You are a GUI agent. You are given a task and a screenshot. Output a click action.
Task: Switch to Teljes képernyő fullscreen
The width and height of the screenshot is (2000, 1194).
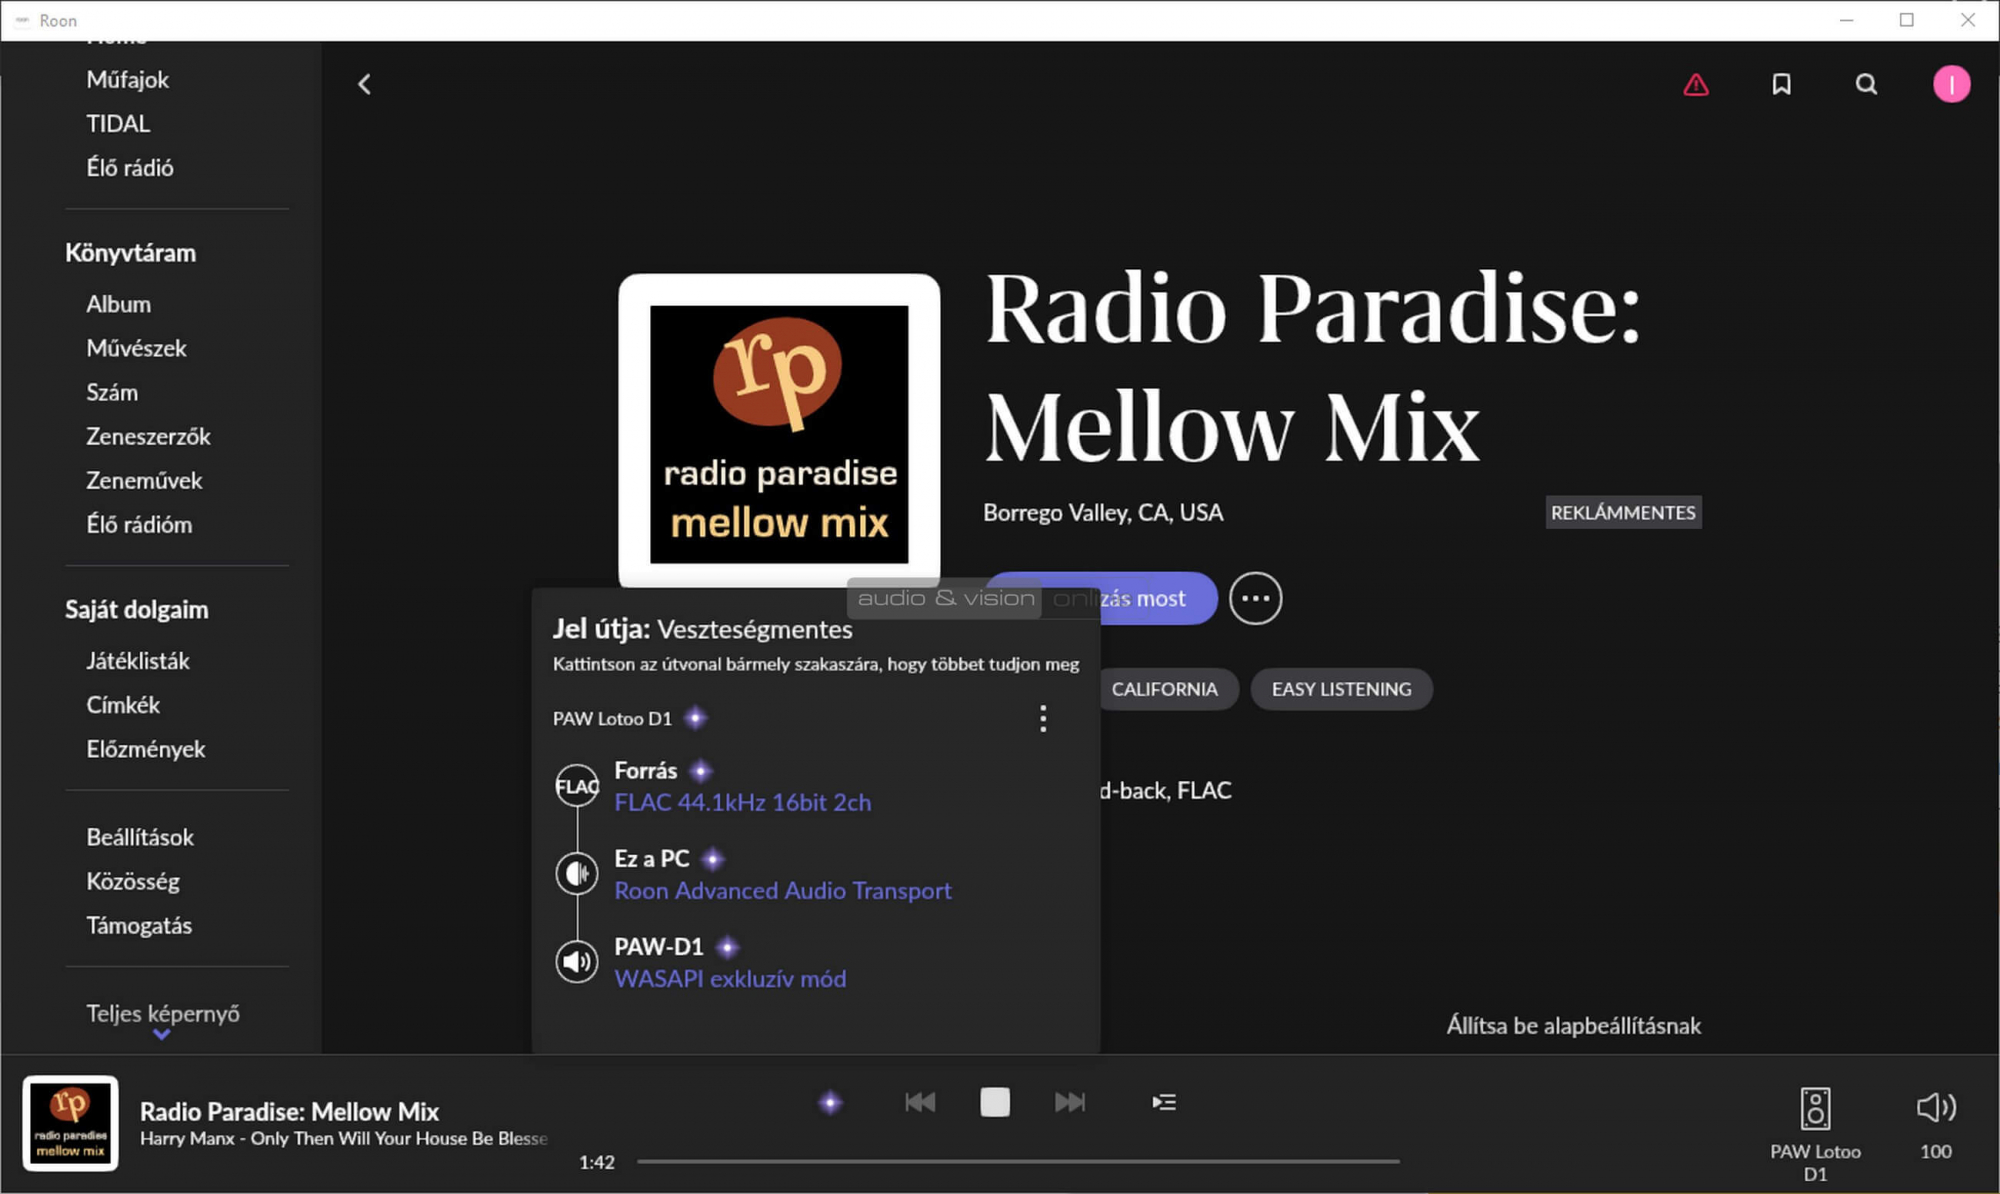tap(163, 1013)
